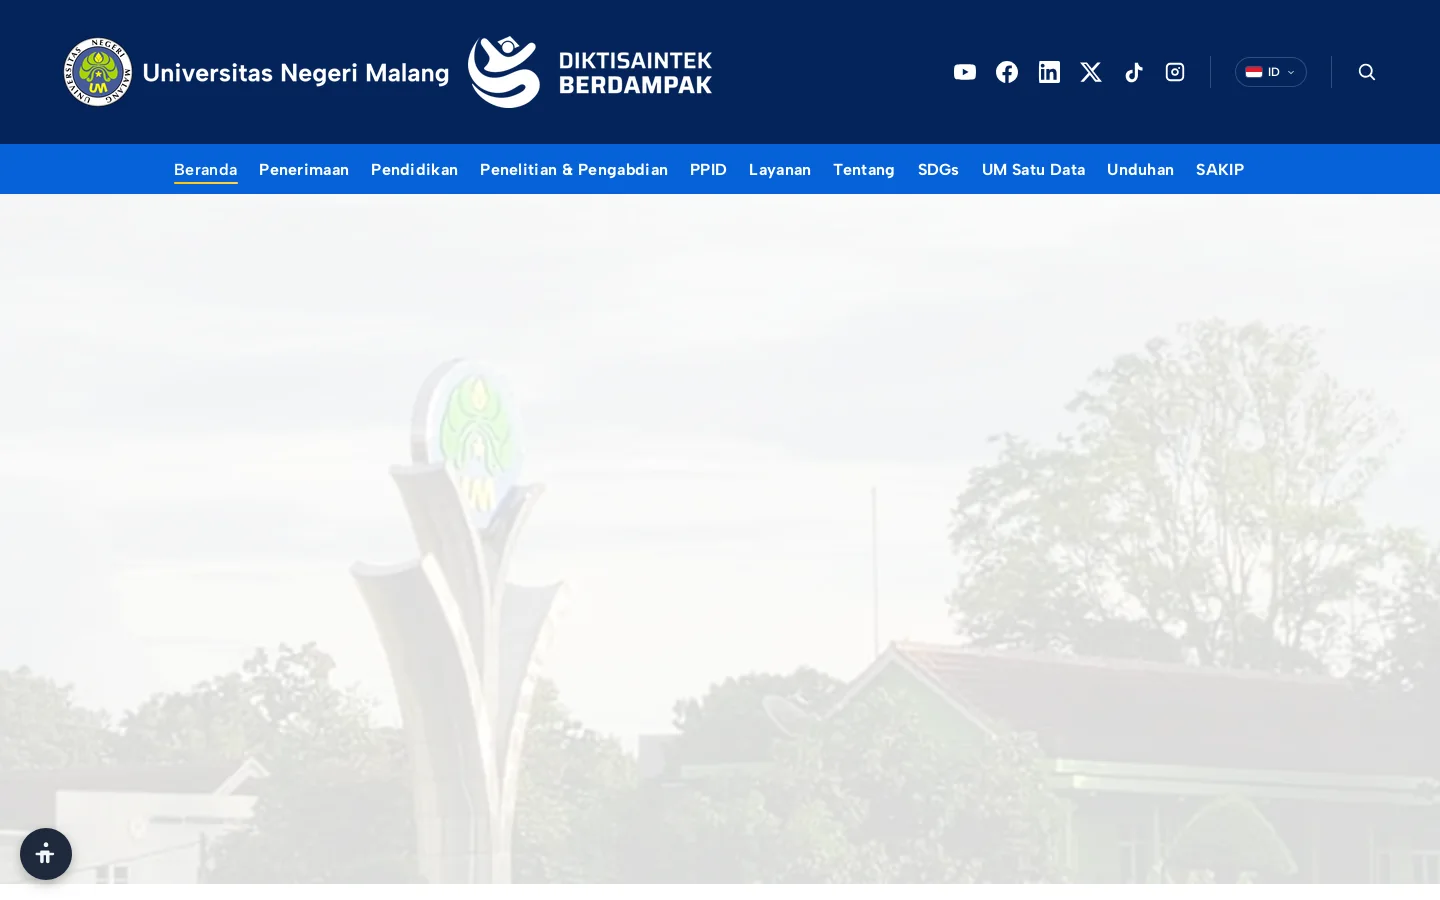This screenshot has width=1440, height=900.
Task: Click the Universitas Negeri Malang logo
Action: (98, 72)
